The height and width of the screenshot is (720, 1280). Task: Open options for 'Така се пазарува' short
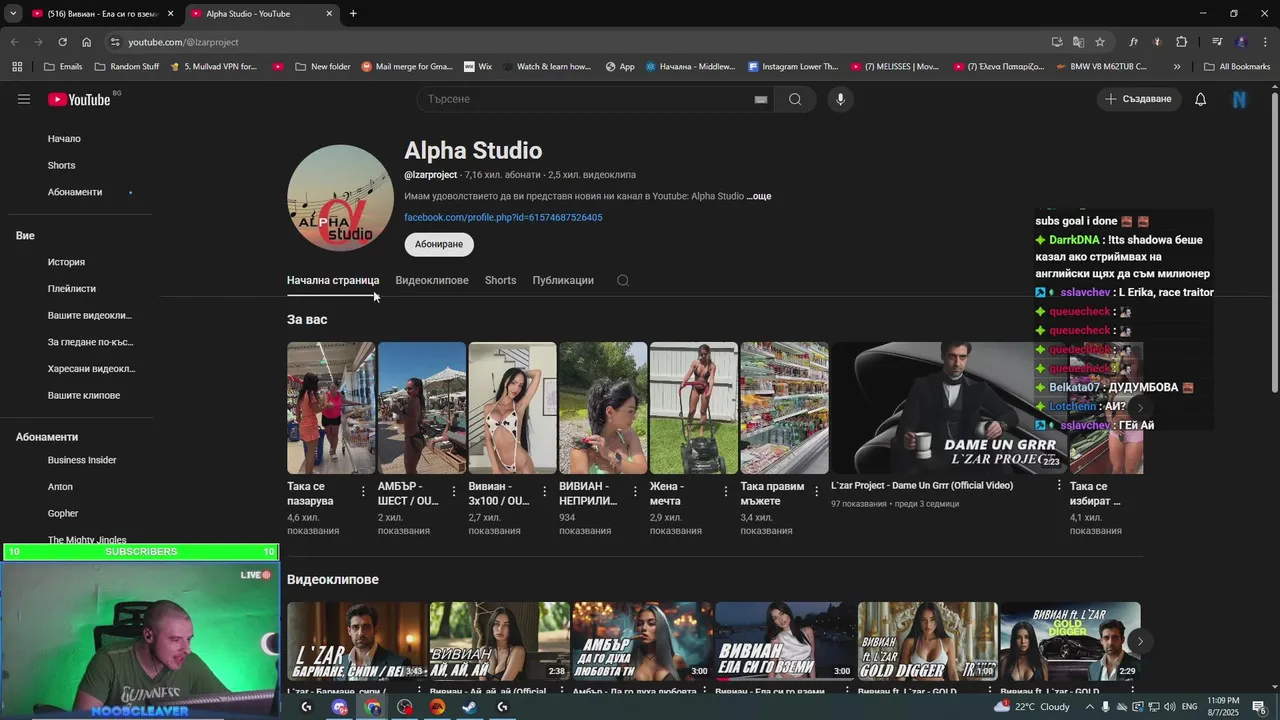(363, 491)
